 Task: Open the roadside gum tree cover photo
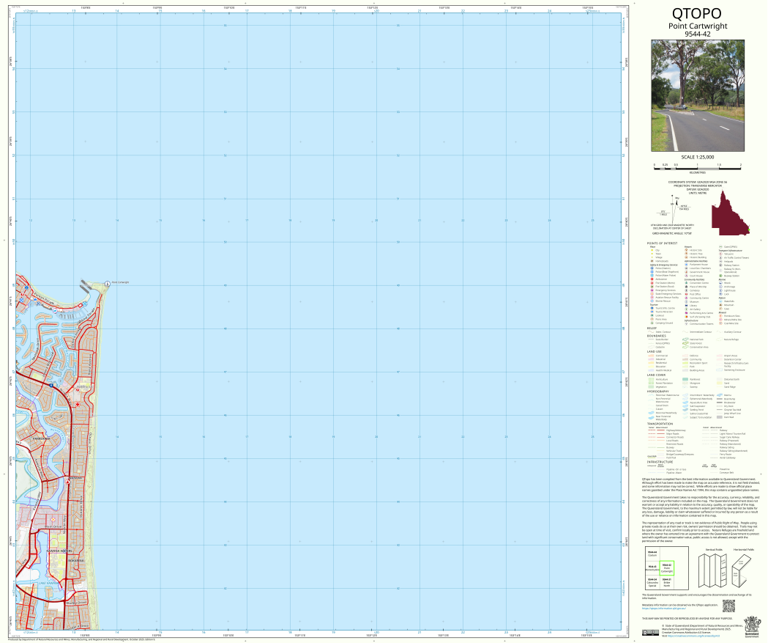pos(697,95)
